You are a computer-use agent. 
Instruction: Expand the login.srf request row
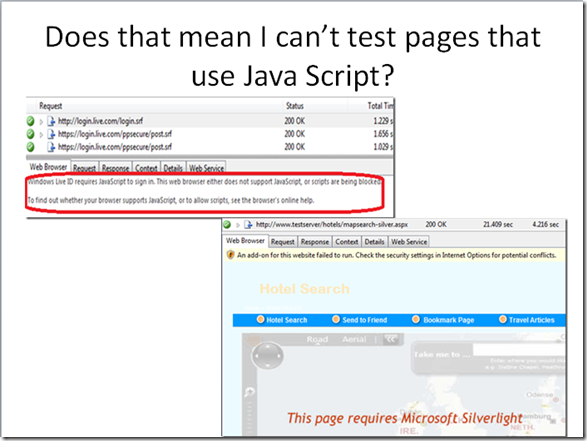click(41, 122)
